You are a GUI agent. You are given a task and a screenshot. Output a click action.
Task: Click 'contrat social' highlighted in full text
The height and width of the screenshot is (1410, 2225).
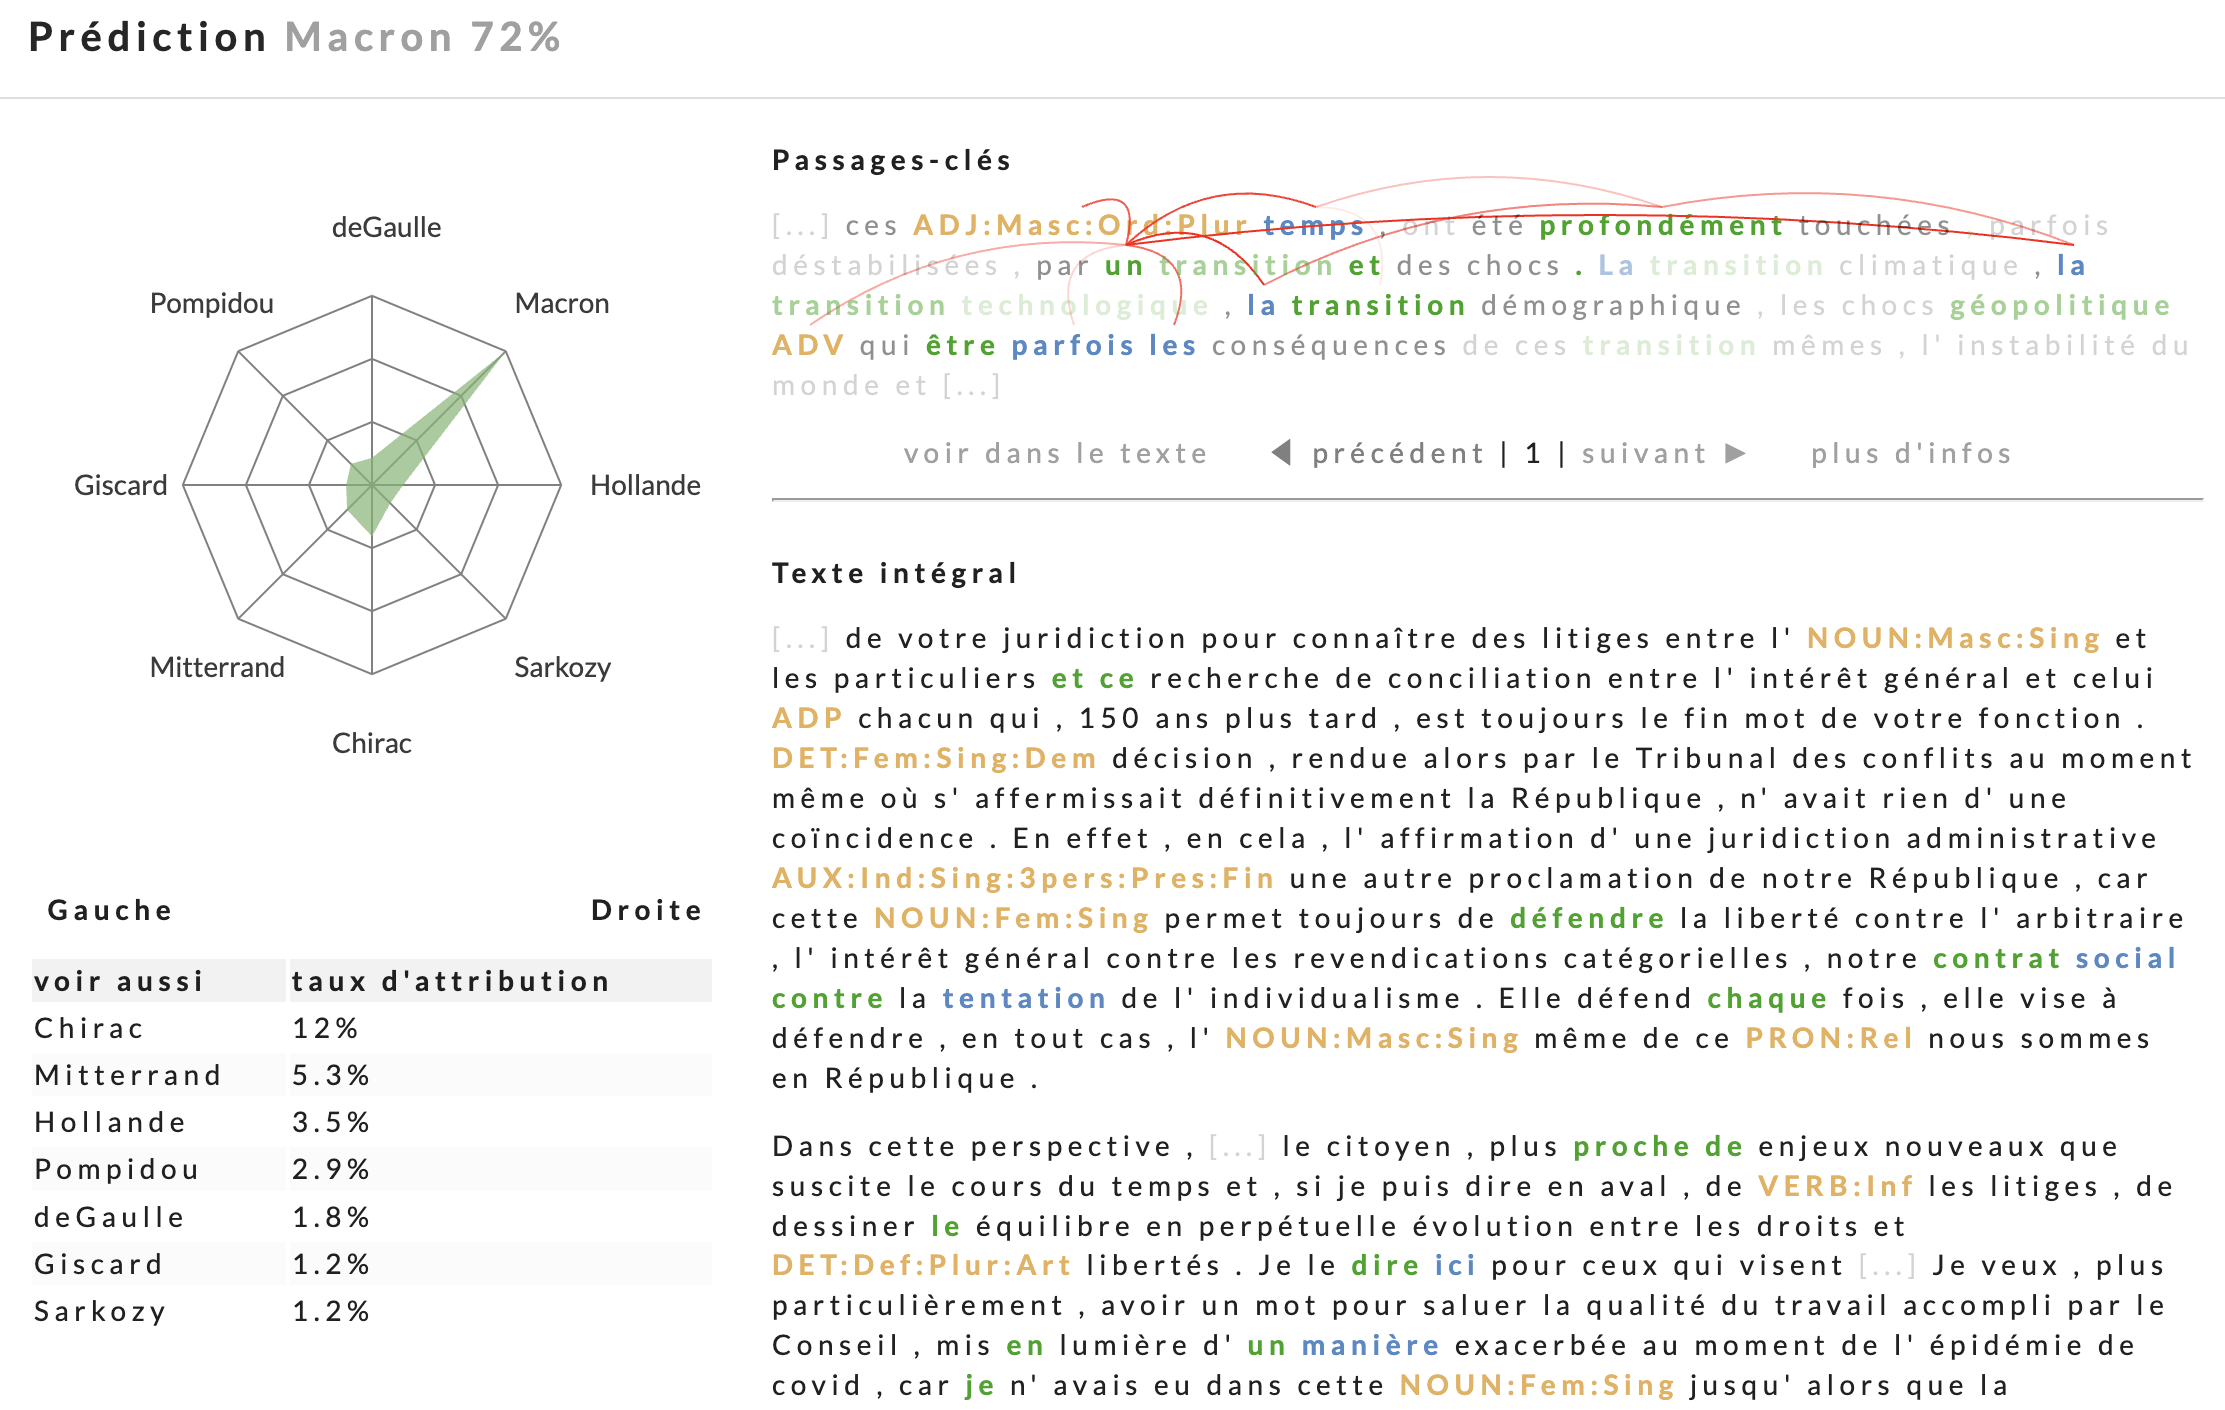2054,958
